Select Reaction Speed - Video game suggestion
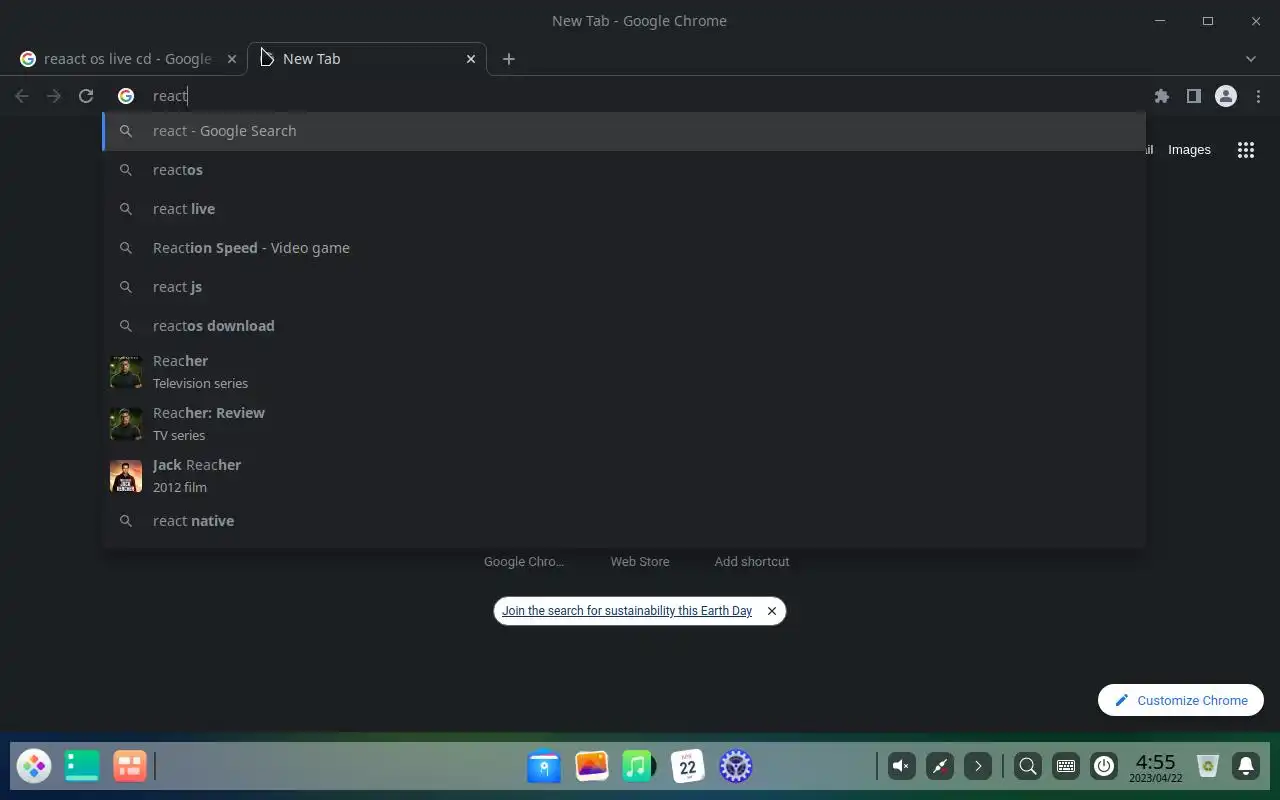Image resolution: width=1280 pixels, height=800 pixels. (624, 248)
